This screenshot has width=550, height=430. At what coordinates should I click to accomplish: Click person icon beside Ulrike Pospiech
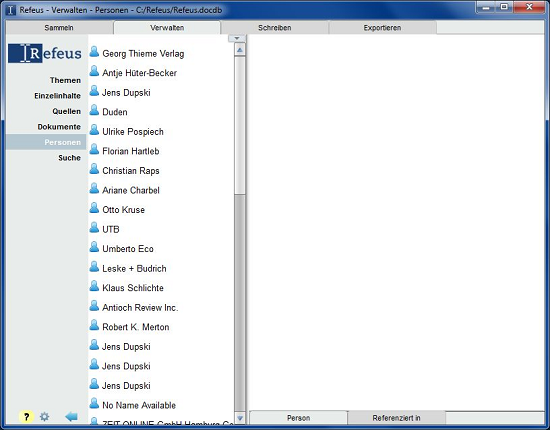(x=94, y=130)
